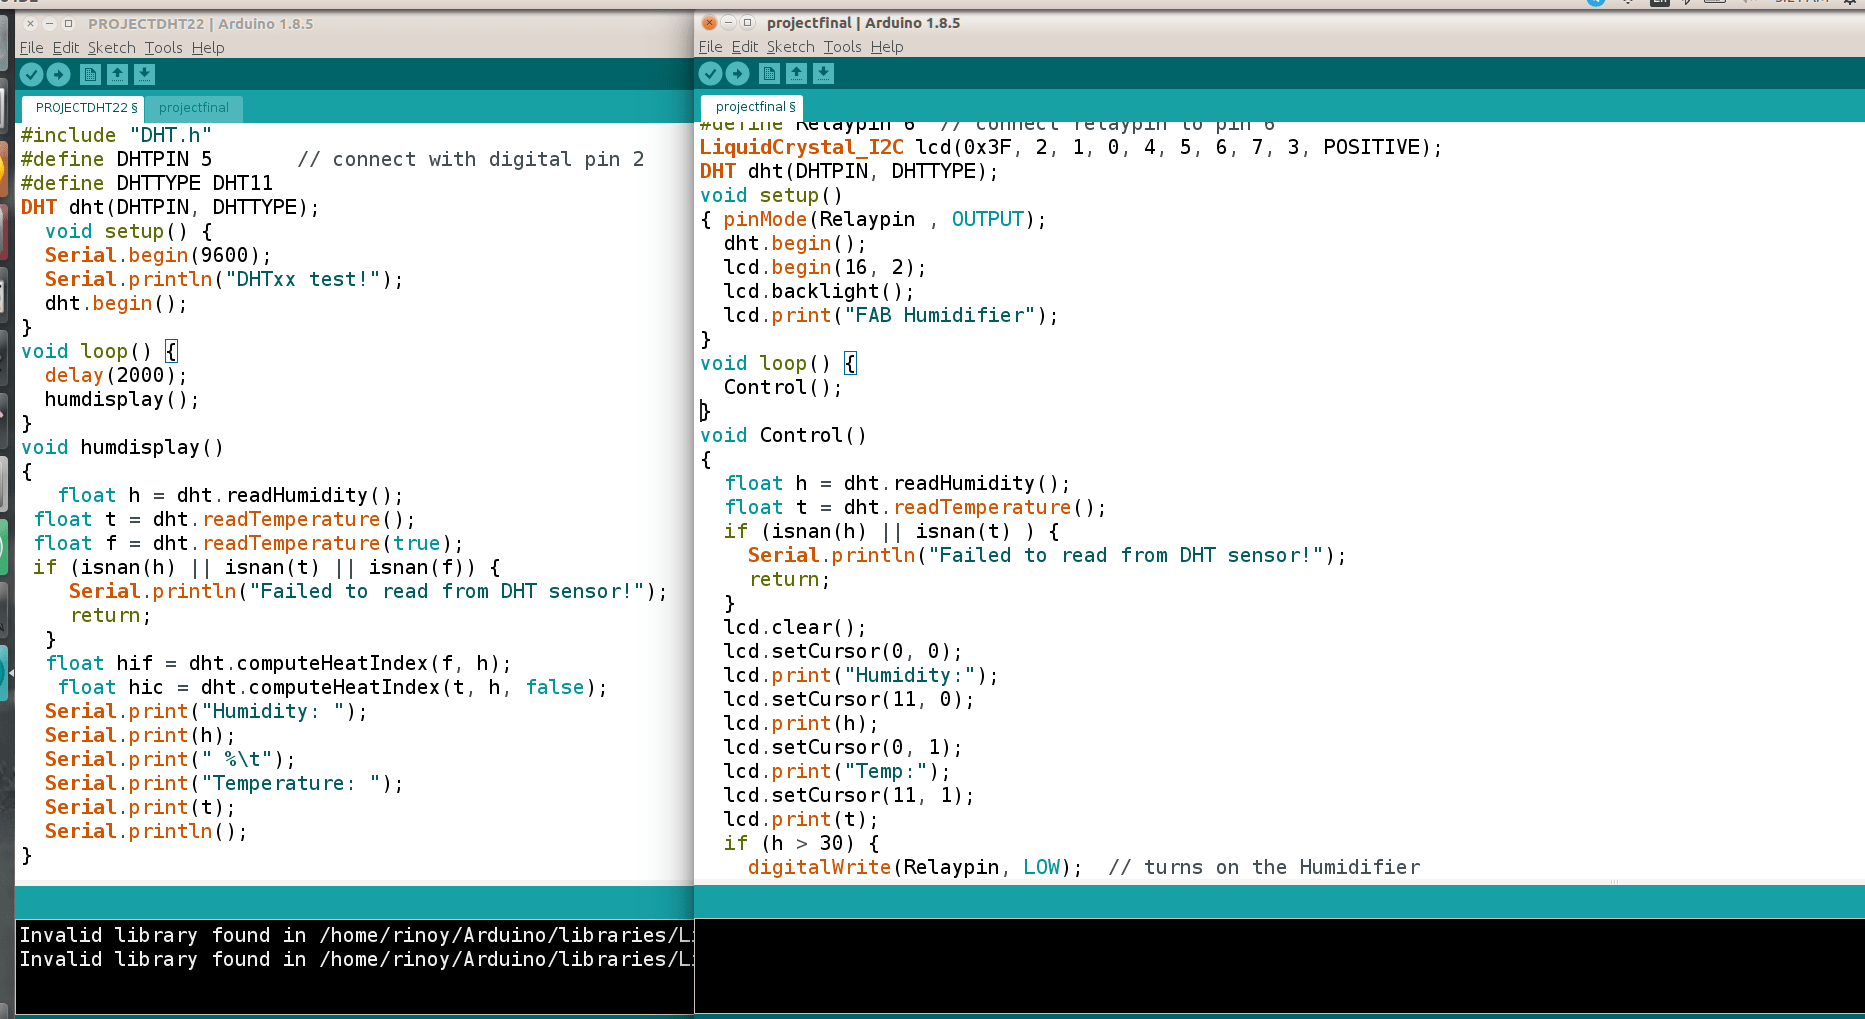Click 'Serial.print("Humidity: ");' line
Viewport: 1865px width, 1019px height.
[206, 711]
